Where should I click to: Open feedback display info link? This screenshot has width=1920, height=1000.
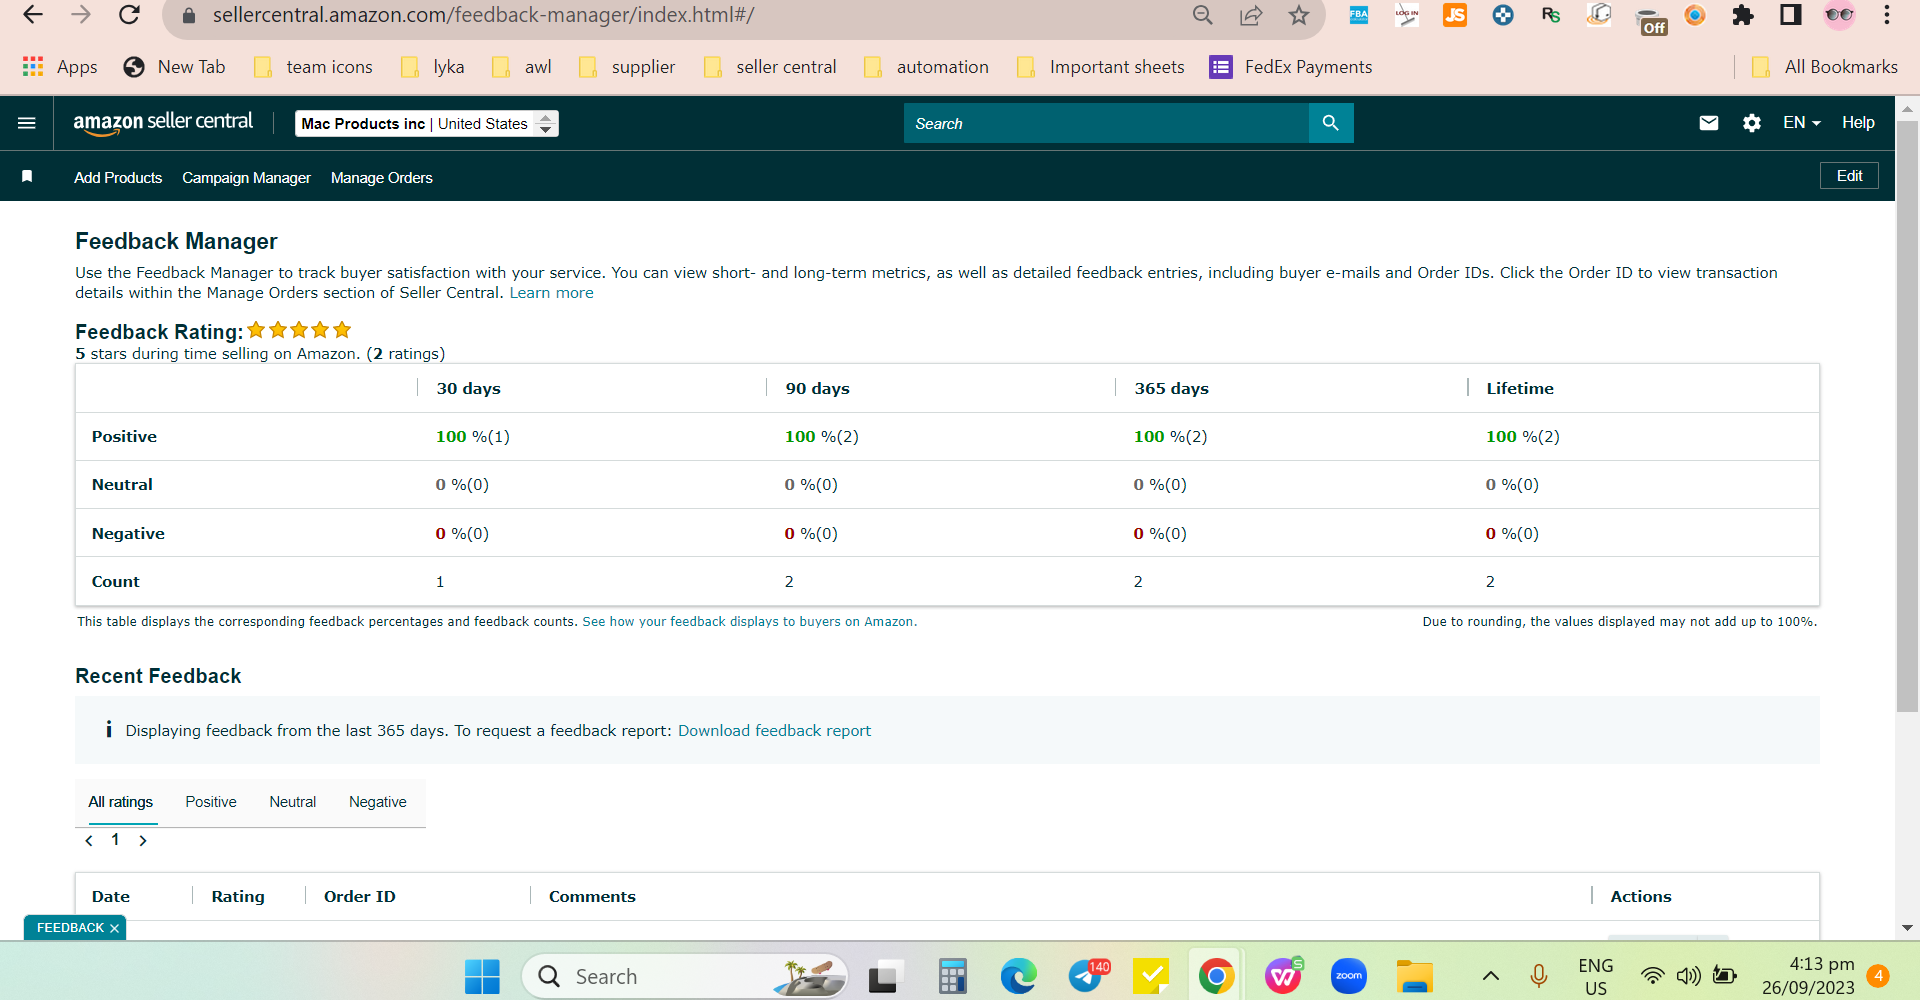(x=748, y=622)
